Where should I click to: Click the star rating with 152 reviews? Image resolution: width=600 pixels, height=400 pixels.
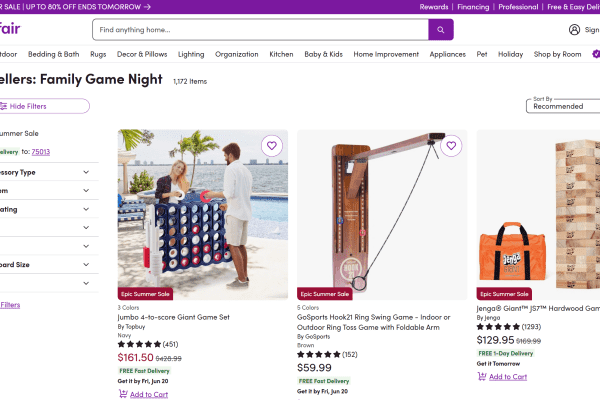(327, 354)
